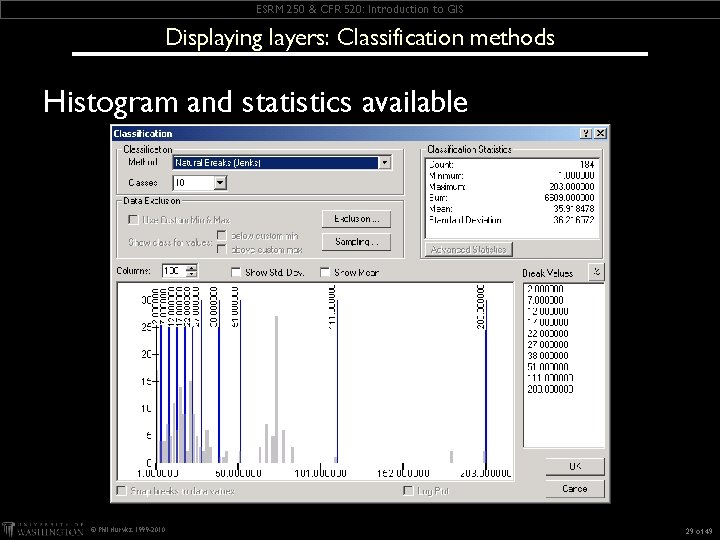Select break value 12.000000
The width and height of the screenshot is (720, 540).
click(x=548, y=311)
